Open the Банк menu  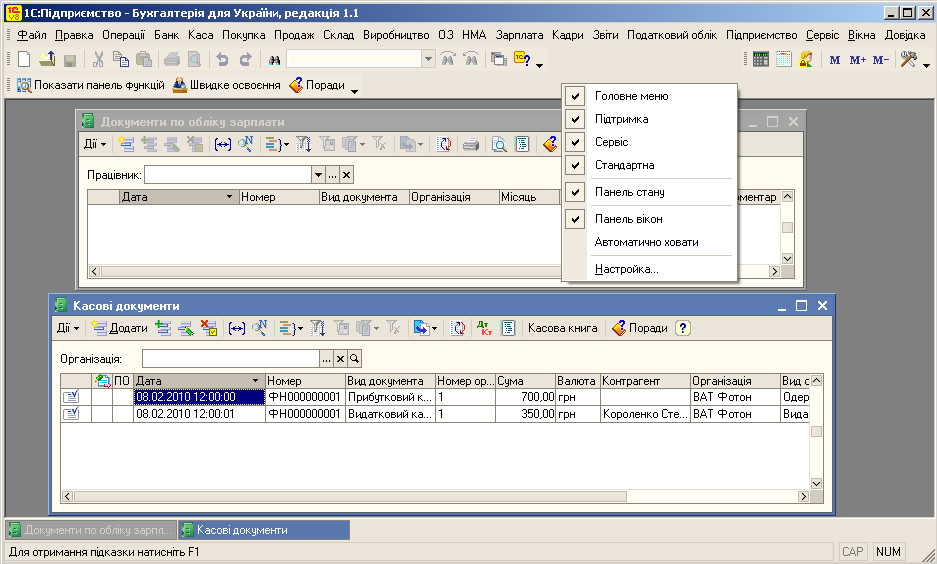(x=166, y=35)
